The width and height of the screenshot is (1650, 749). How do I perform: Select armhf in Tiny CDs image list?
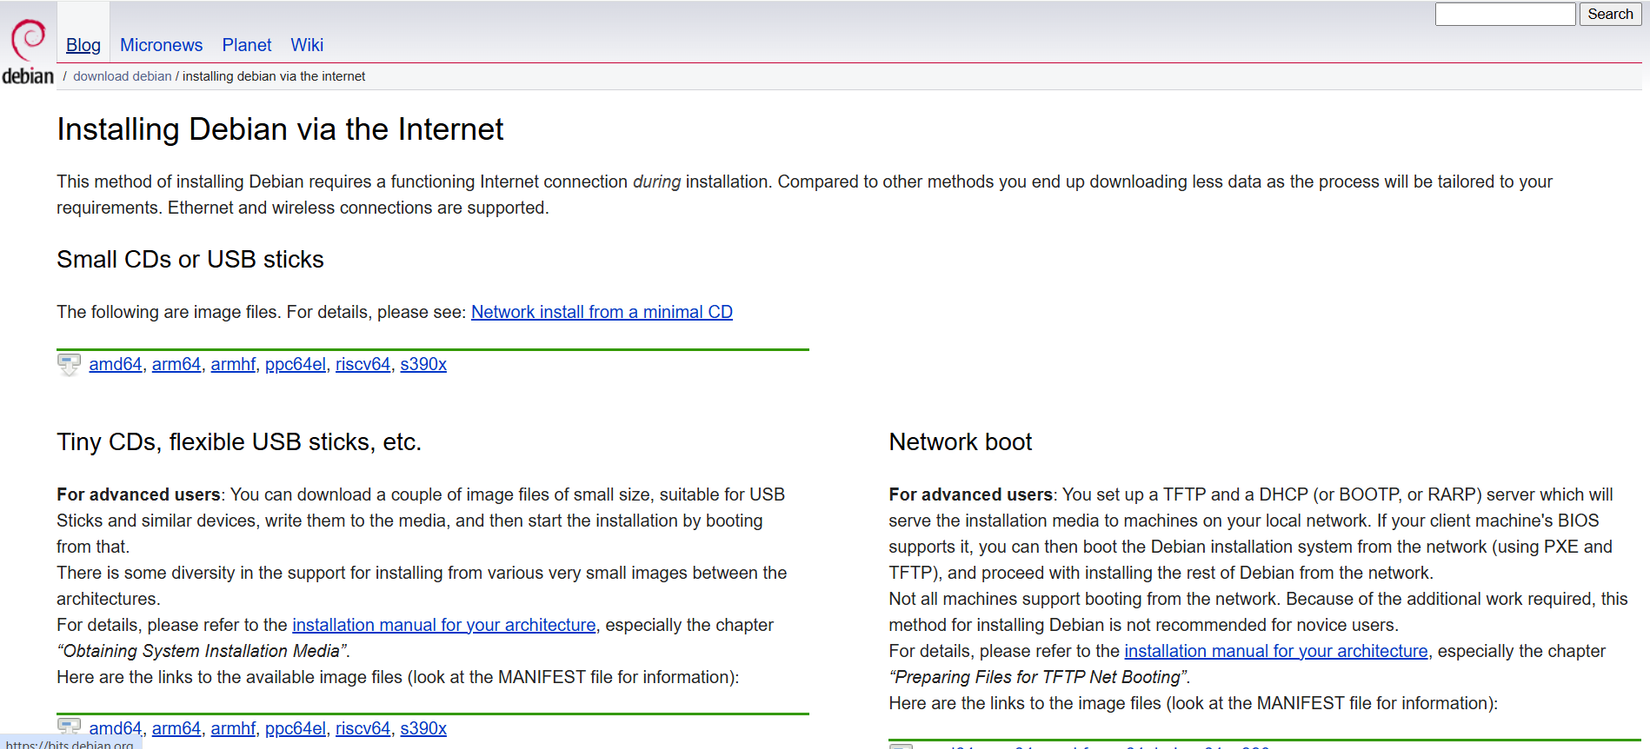[233, 728]
